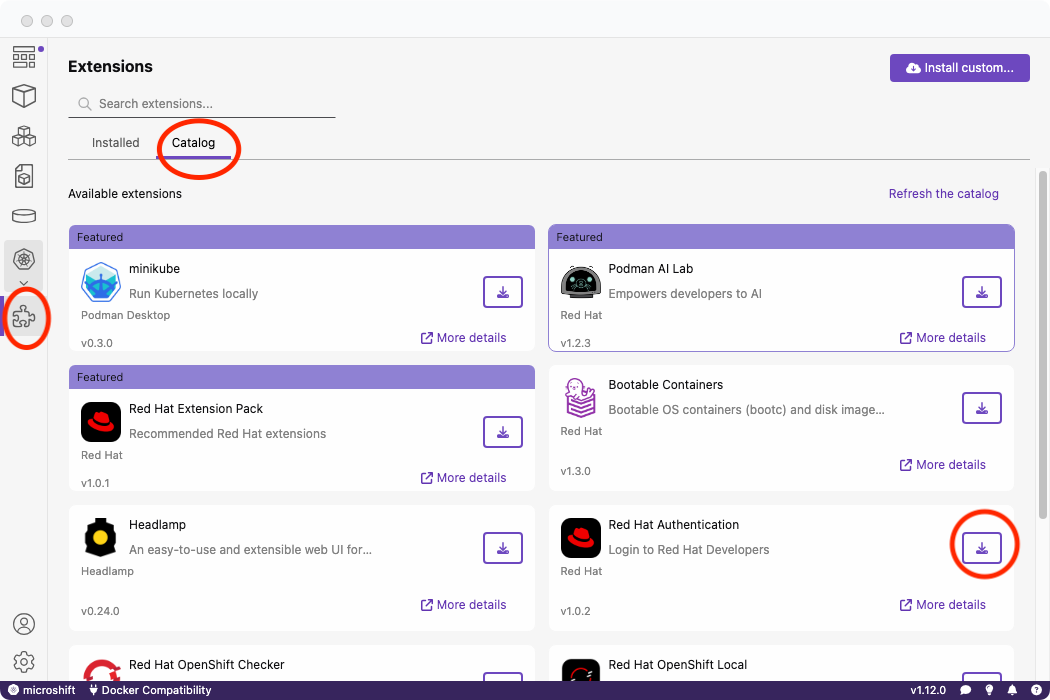Screen dimensions: 1050x700
Task: Install the minikube extension
Action: (502, 292)
